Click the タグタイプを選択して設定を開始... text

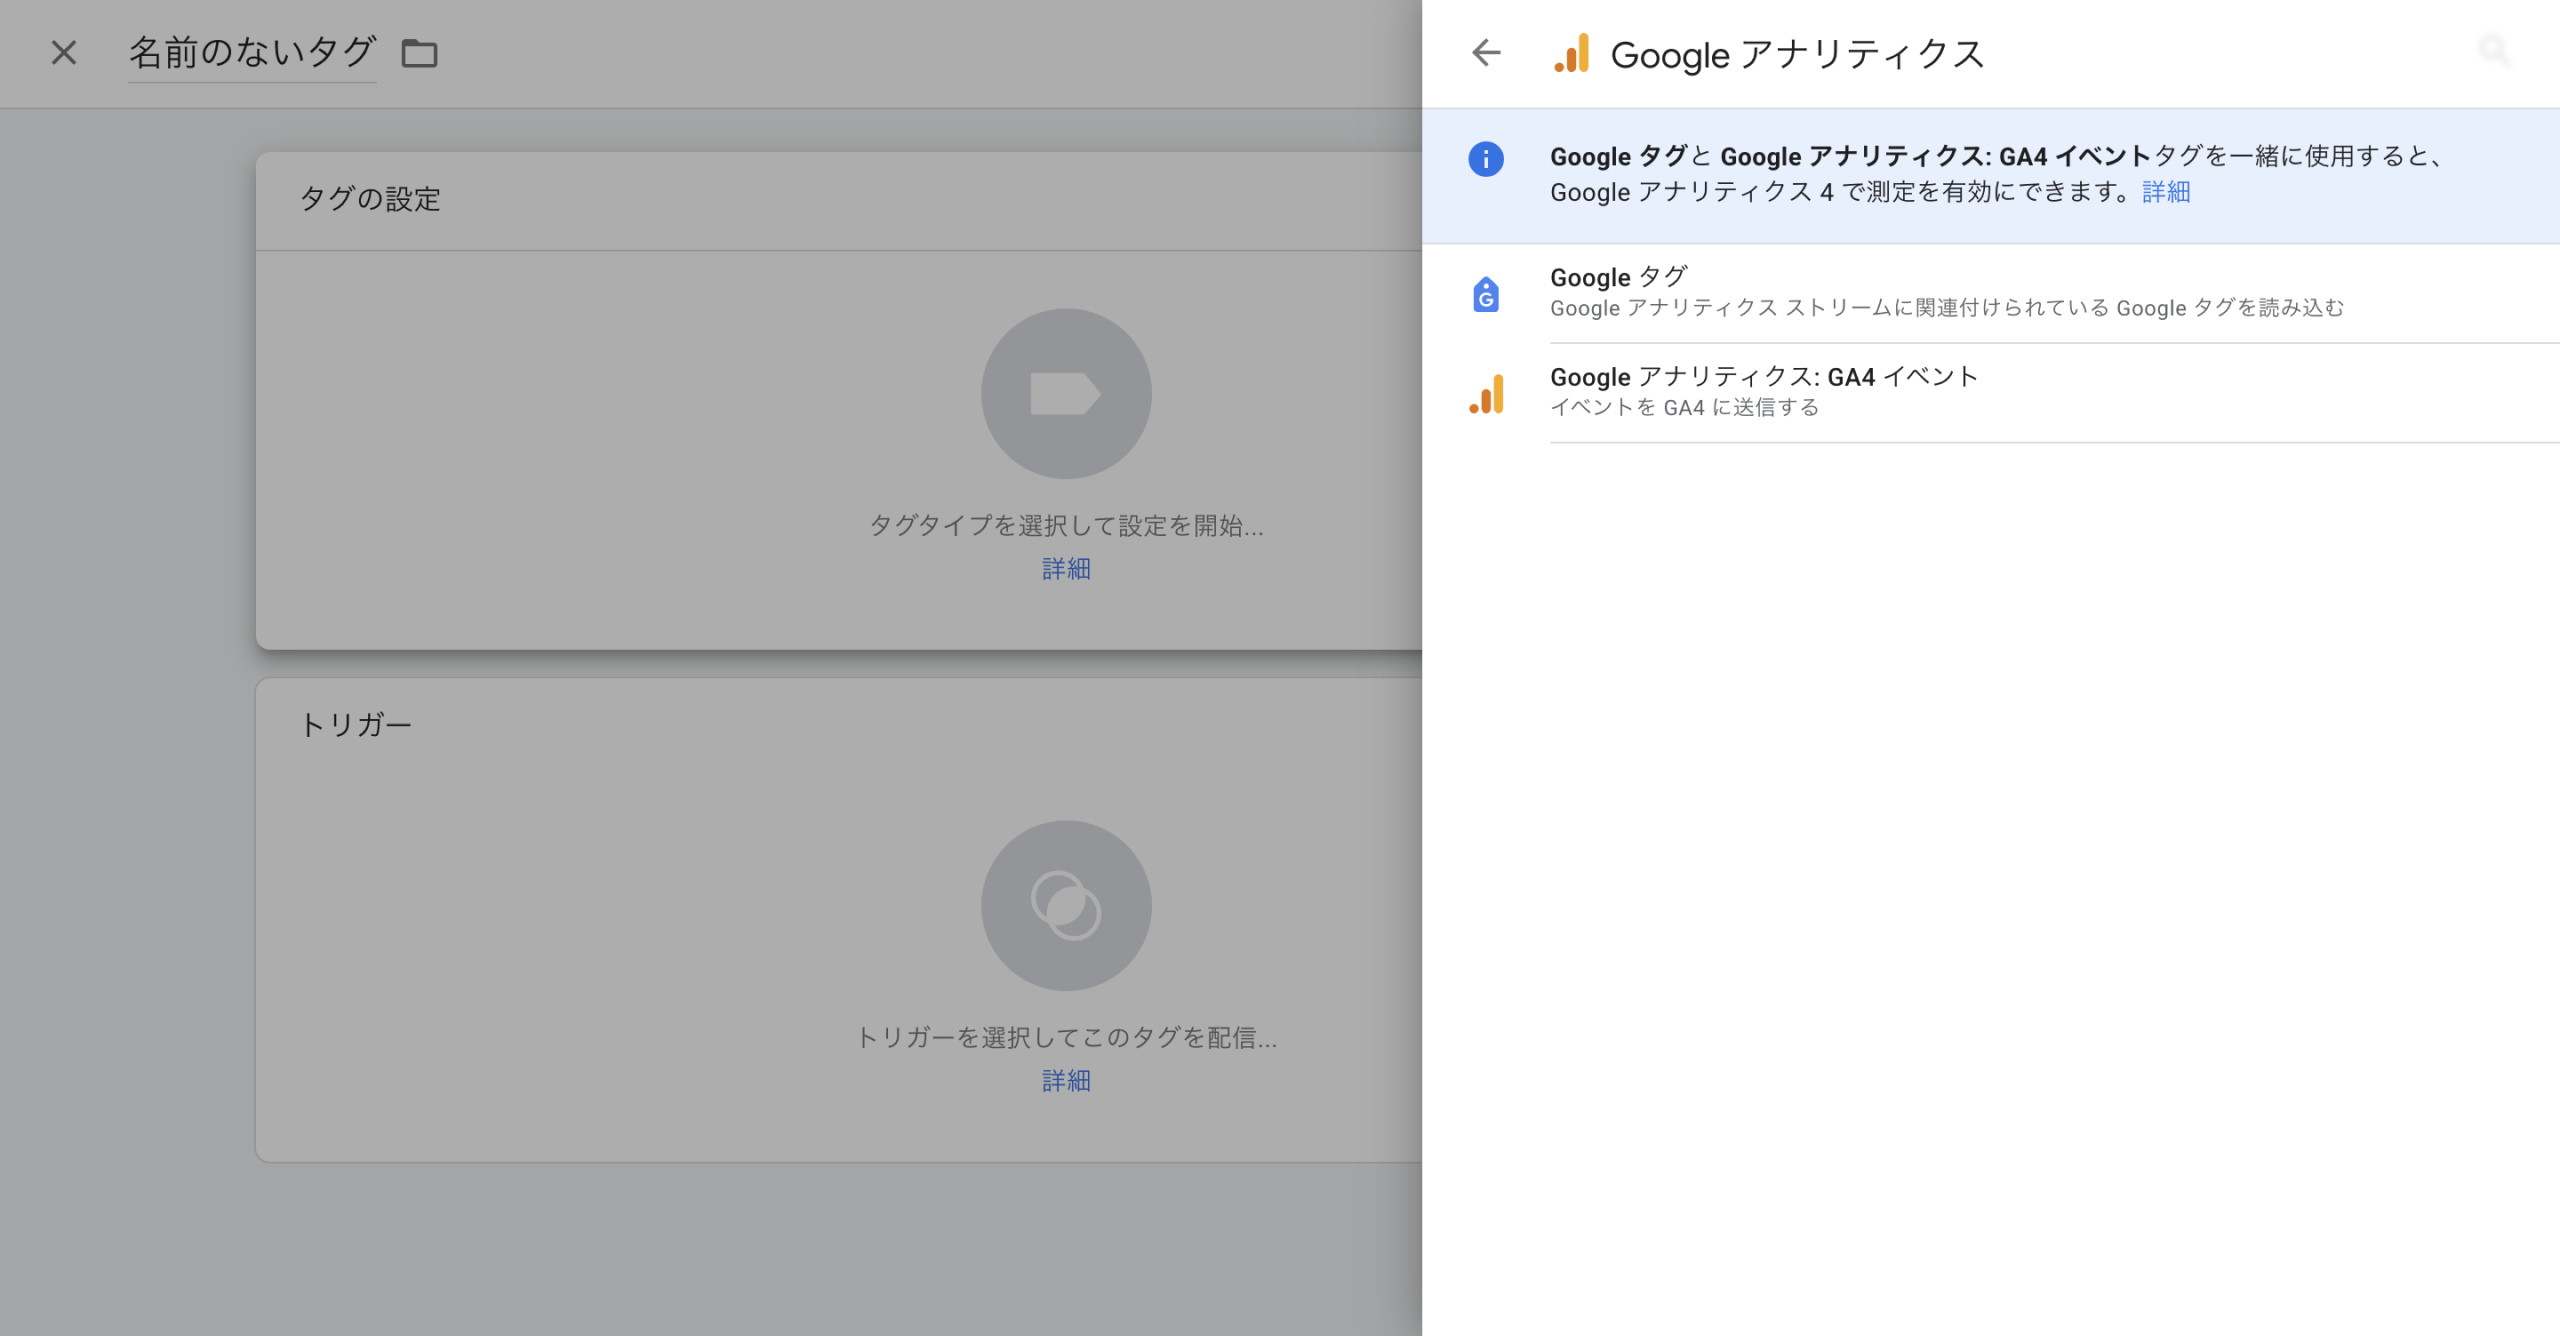coord(1066,526)
